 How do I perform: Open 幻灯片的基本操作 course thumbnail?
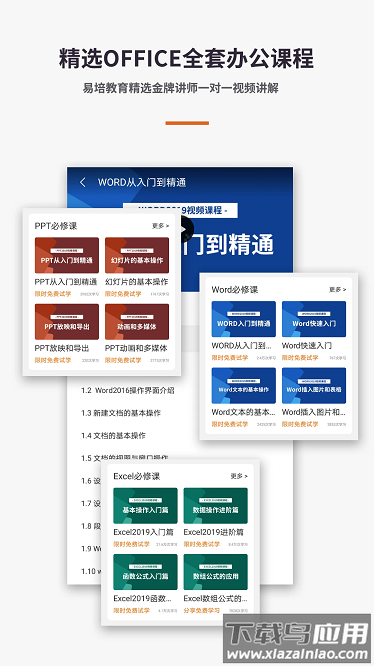[137, 255]
